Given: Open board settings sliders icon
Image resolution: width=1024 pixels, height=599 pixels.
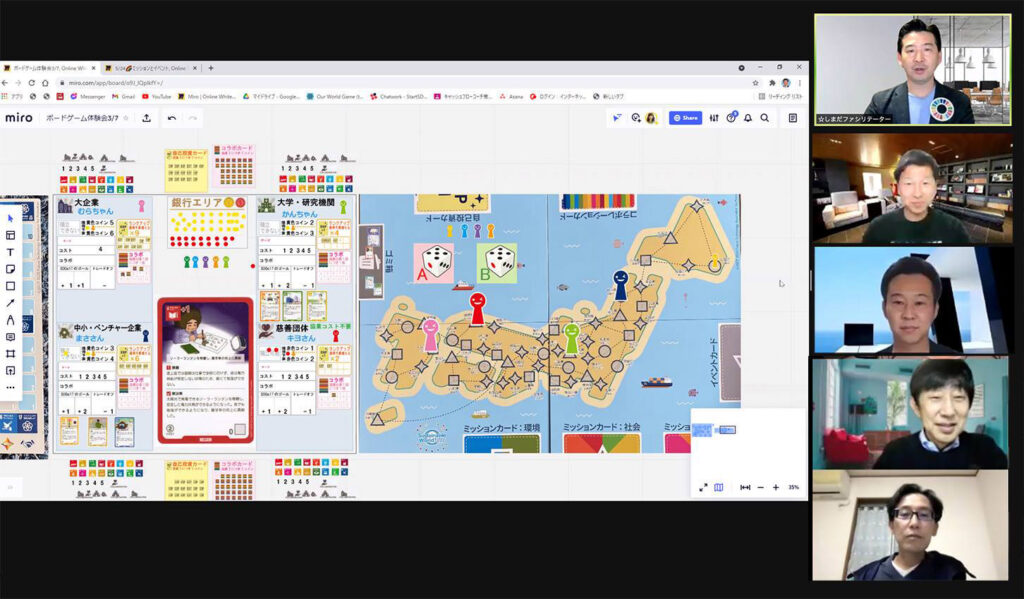Looking at the screenshot, I should coord(714,118).
